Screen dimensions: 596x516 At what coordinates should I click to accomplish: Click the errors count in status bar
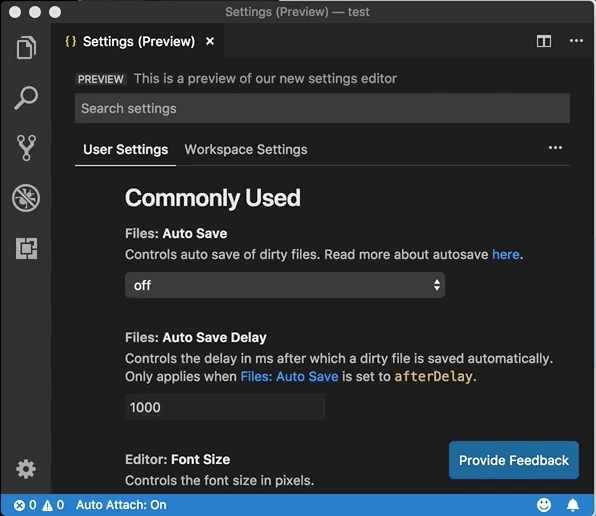click(25, 505)
